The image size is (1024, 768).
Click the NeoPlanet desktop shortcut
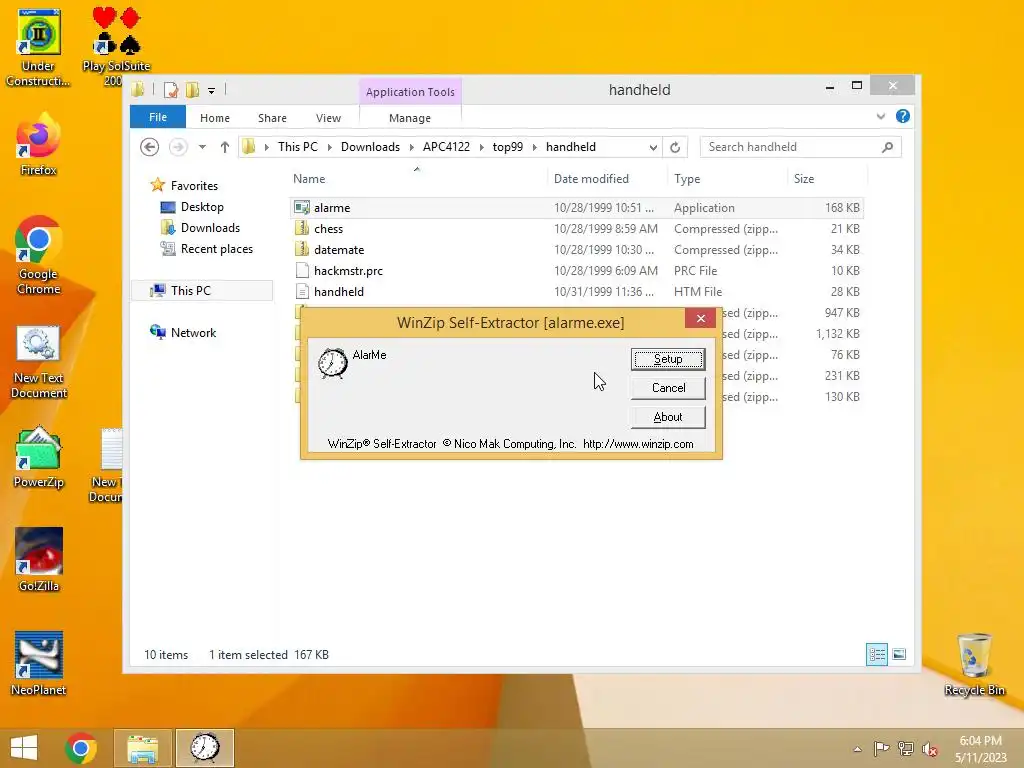(x=39, y=664)
